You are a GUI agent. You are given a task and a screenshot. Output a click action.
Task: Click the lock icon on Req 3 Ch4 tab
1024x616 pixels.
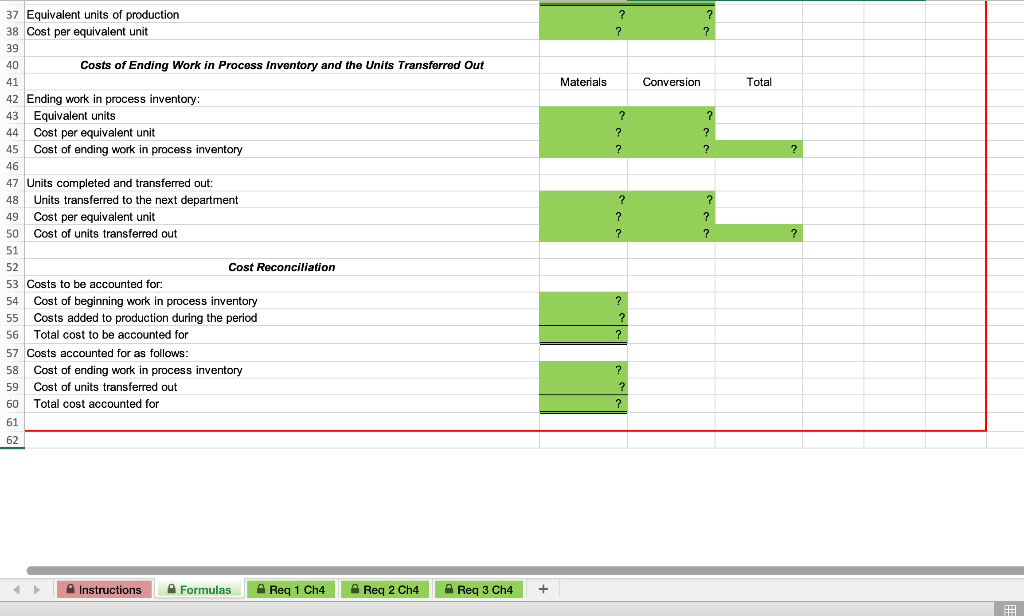[445, 589]
